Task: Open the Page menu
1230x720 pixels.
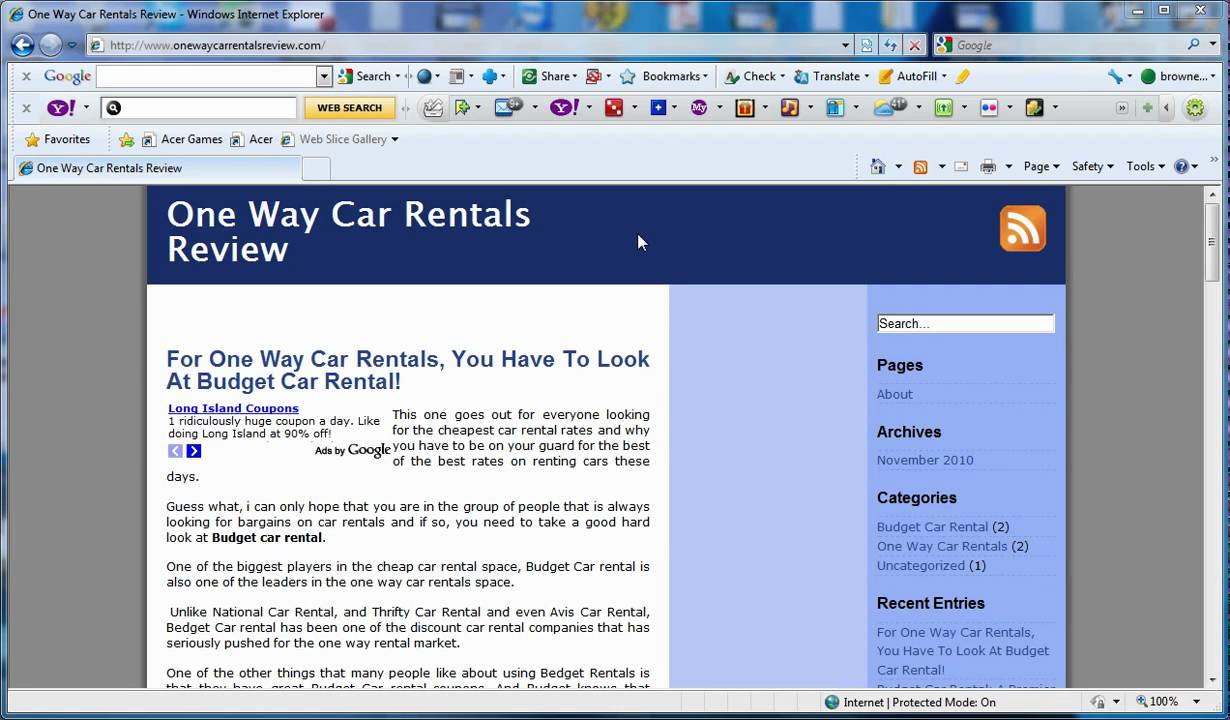Action: point(1041,166)
